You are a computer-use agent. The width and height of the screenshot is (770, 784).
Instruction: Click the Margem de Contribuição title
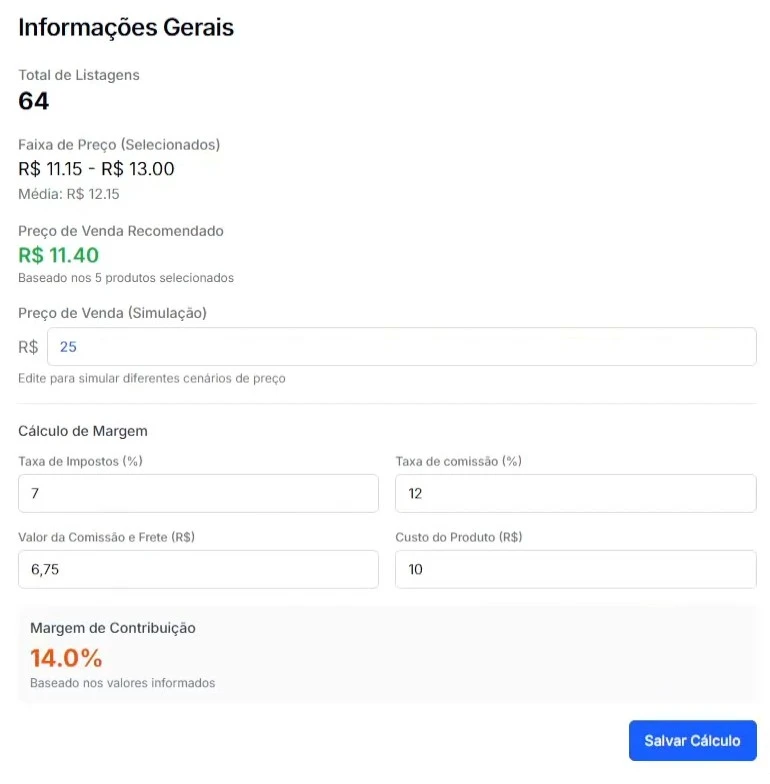click(112, 628)
